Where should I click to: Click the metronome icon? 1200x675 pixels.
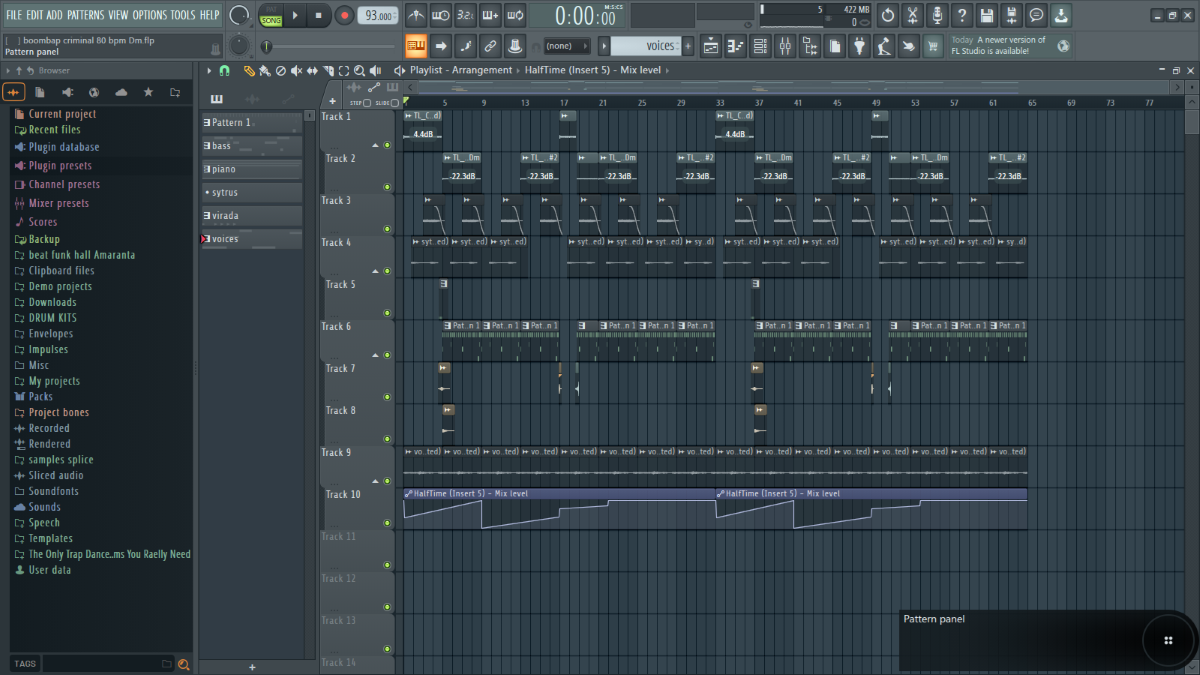pyautogui.click(x=416, y=15)
